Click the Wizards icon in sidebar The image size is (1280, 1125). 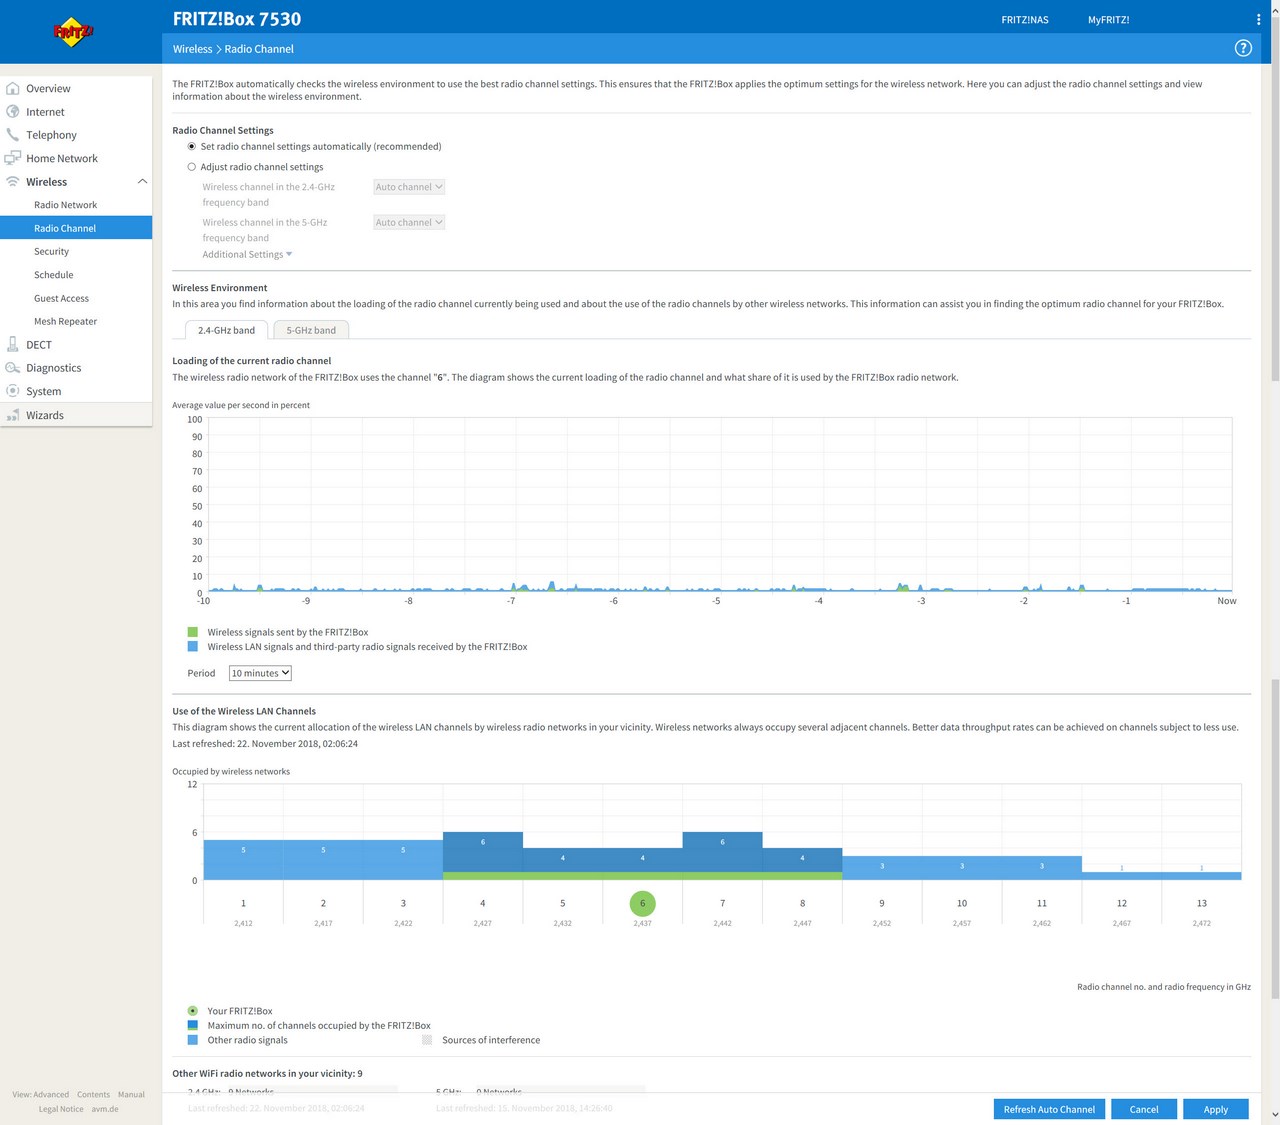click(13, 415)
